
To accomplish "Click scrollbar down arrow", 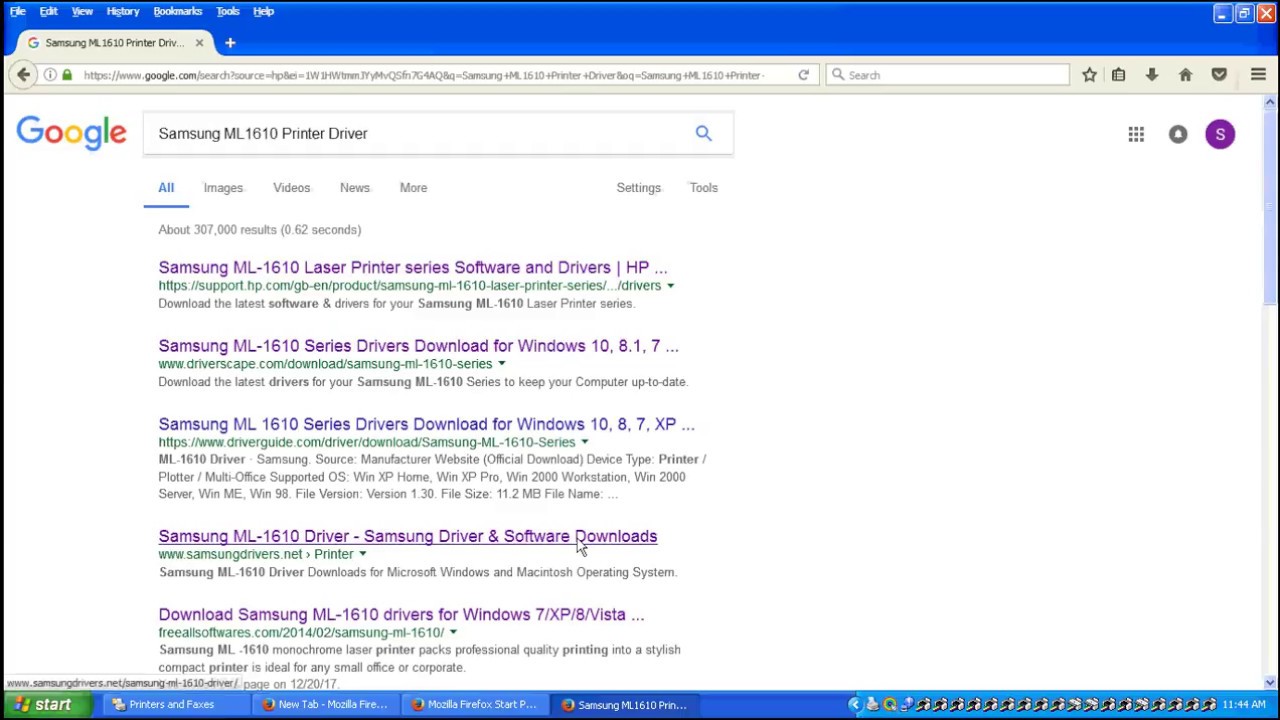I will (x=1270, y=683).
